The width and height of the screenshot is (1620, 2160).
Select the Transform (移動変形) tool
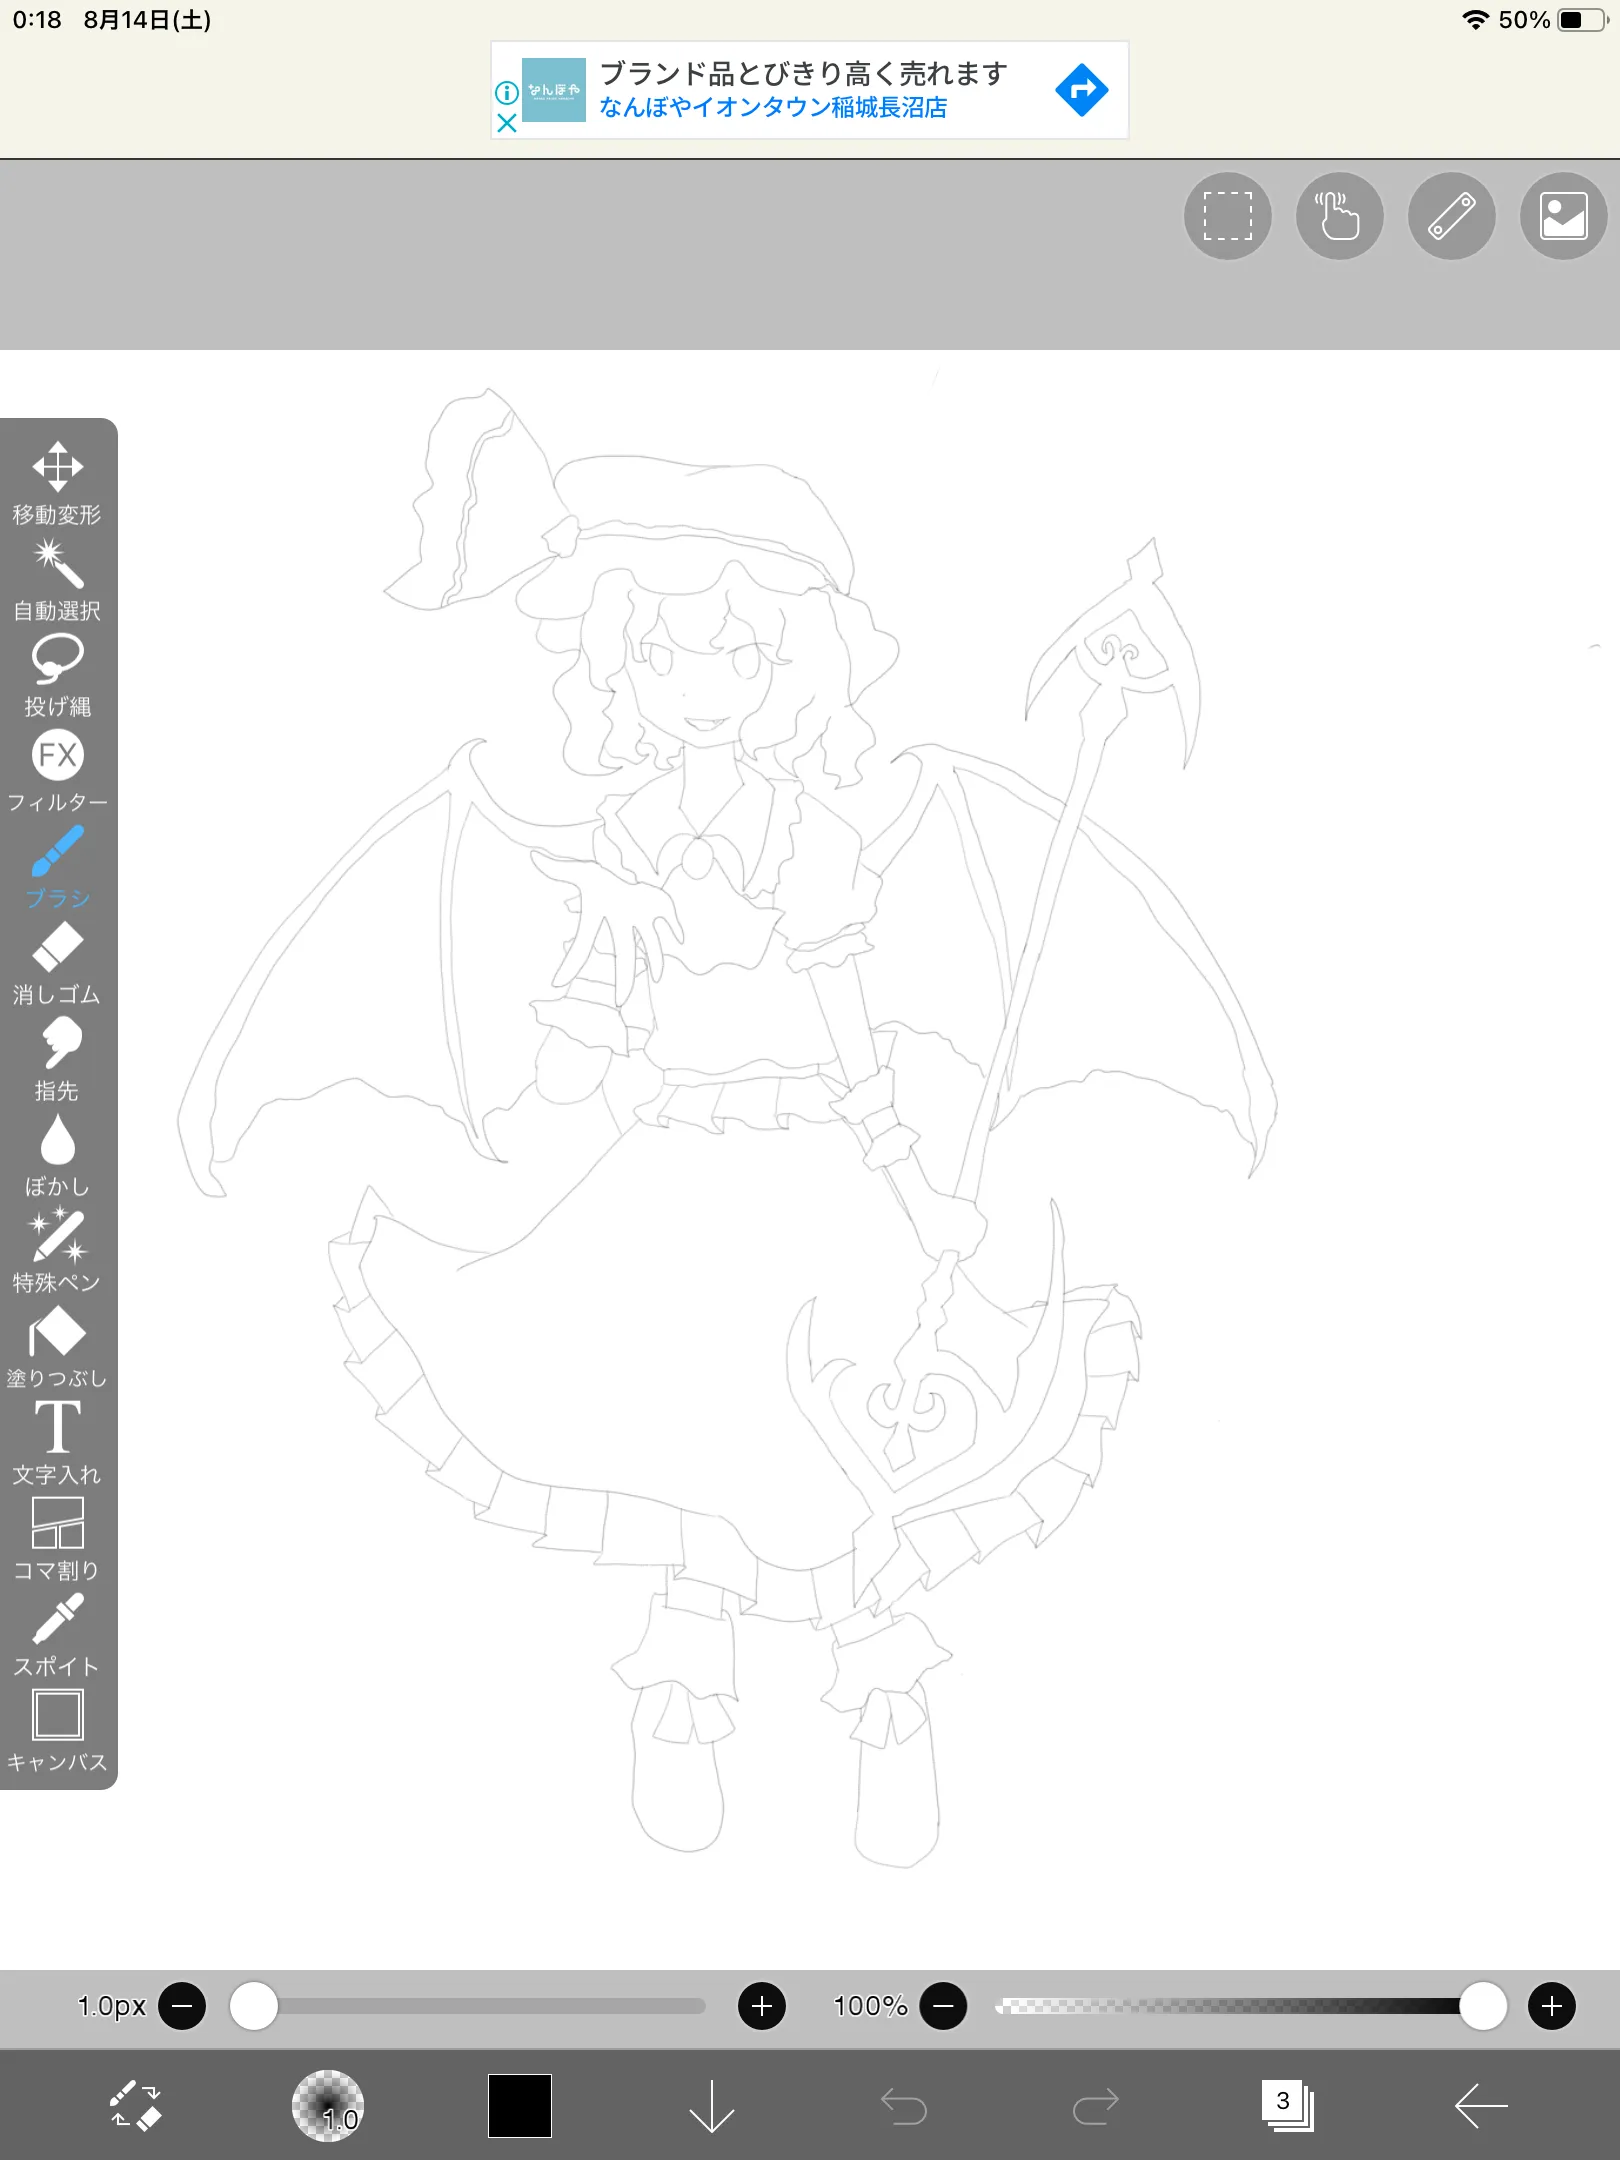tap(57, 483)
